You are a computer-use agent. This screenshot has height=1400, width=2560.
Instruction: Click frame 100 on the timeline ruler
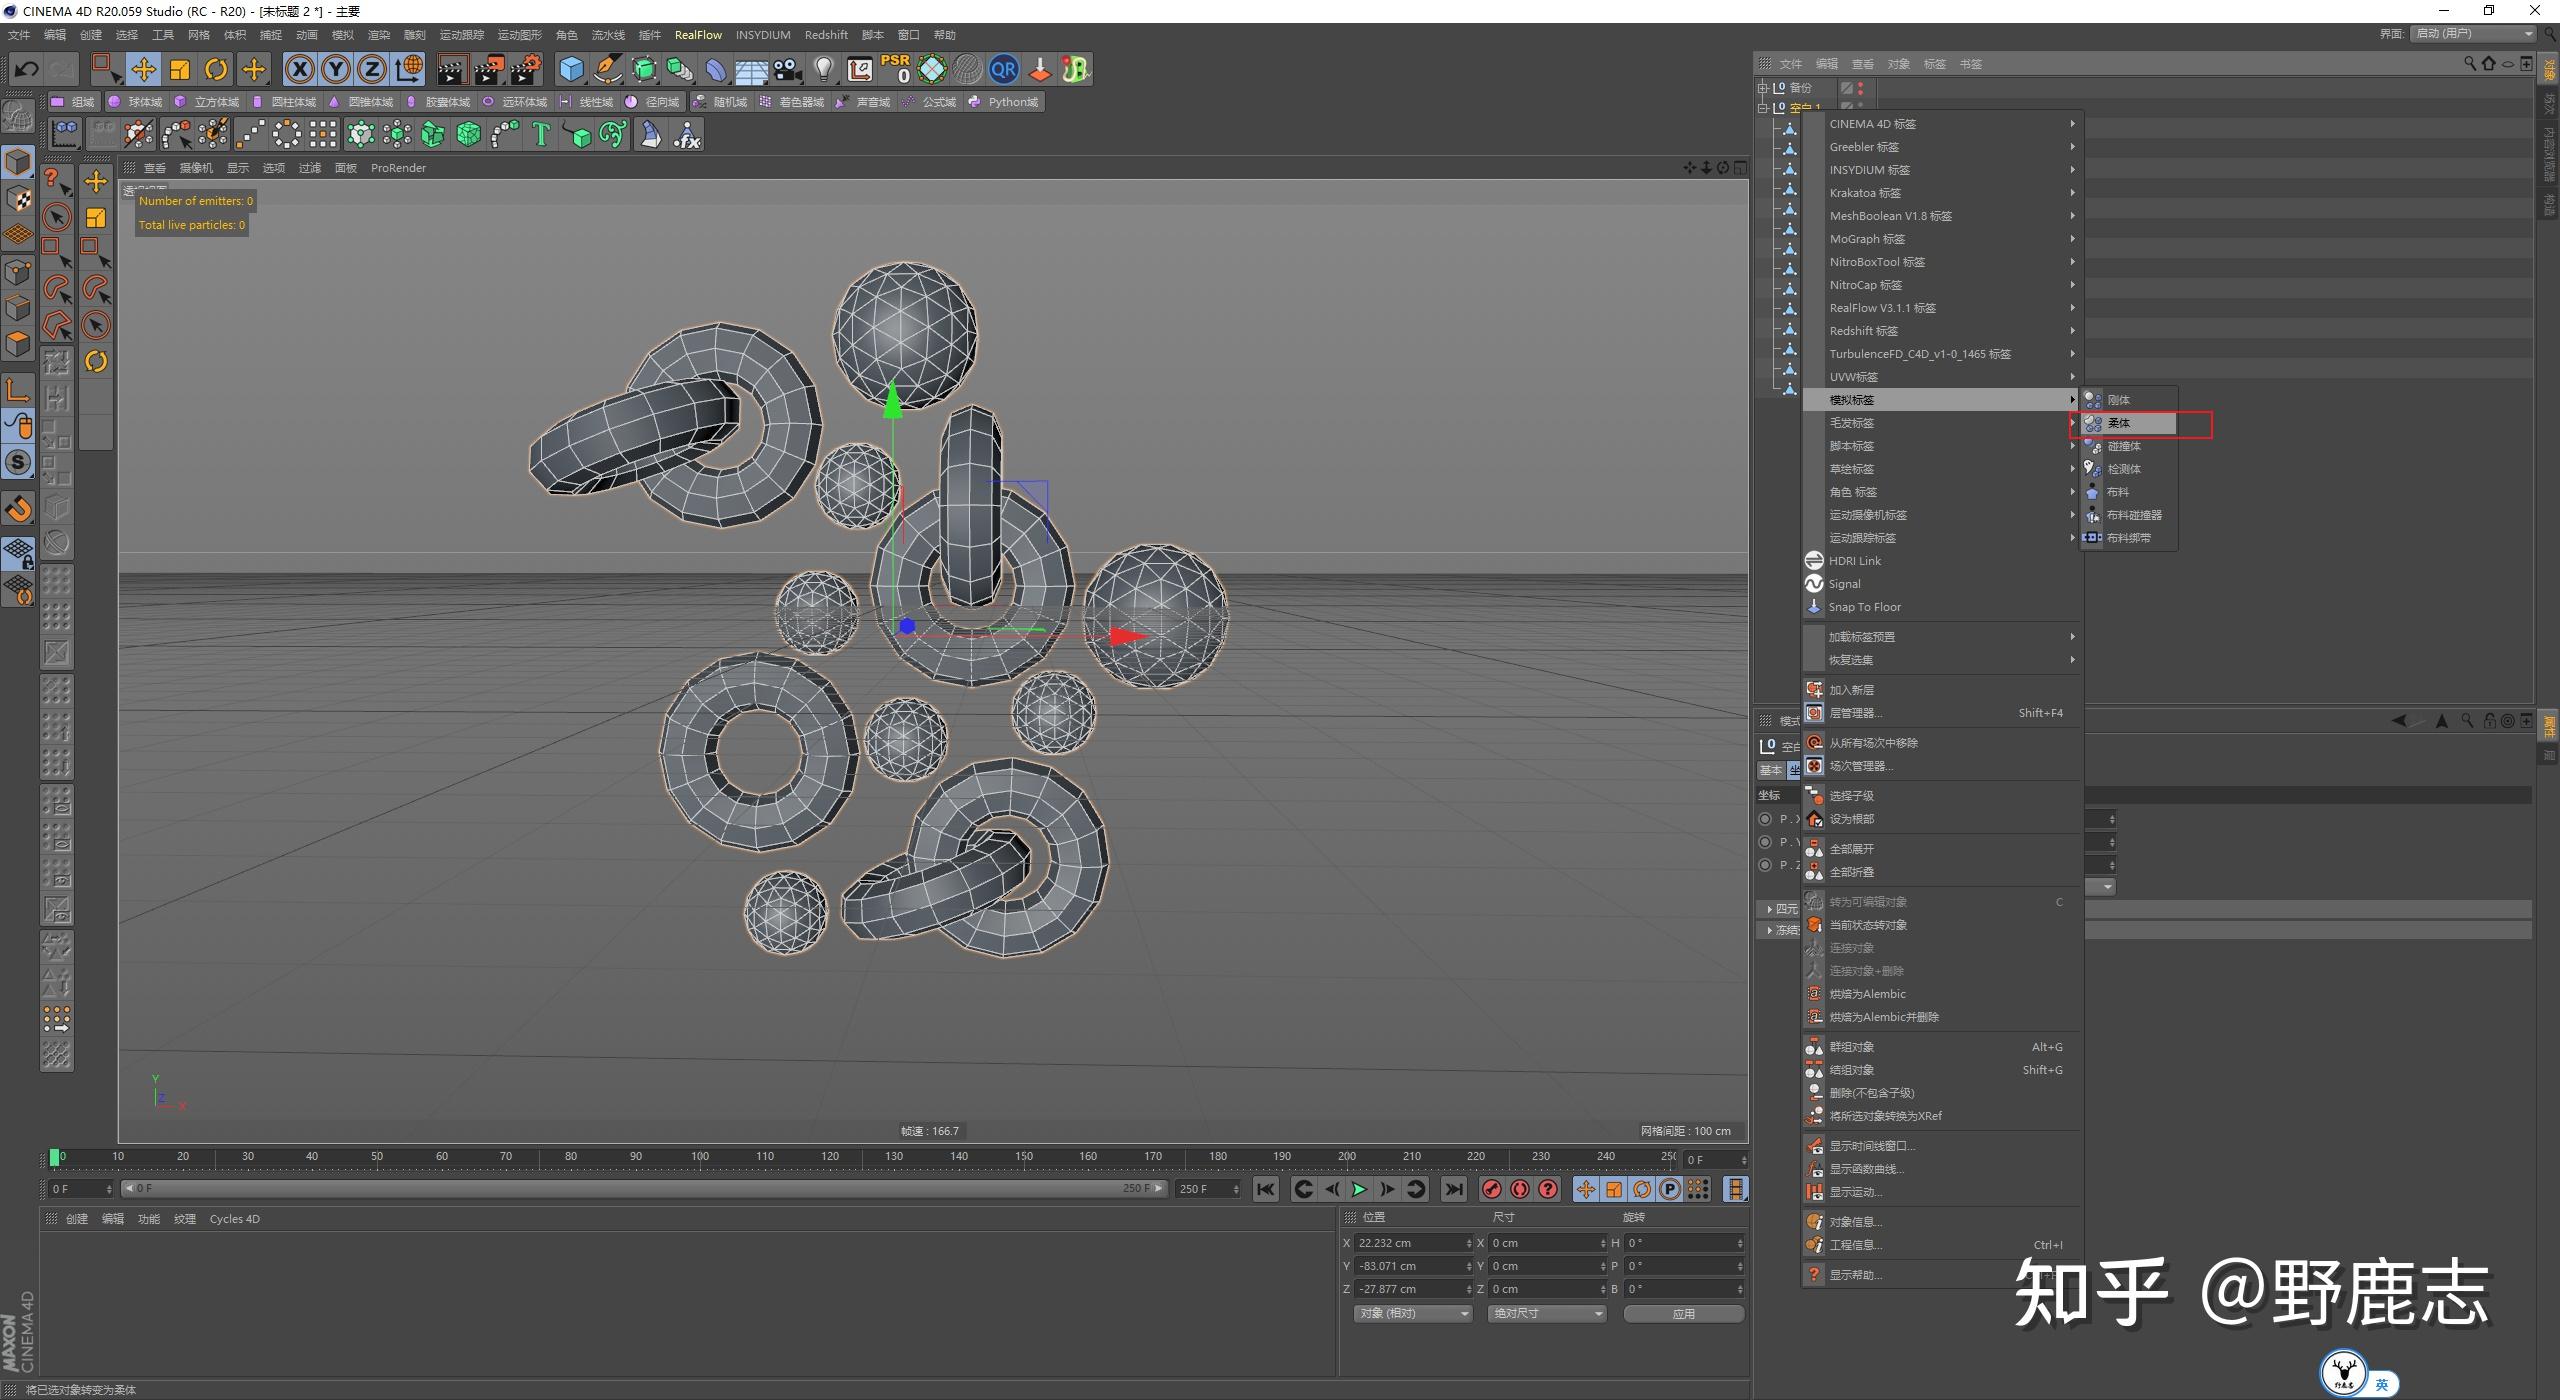pyautogui.click(x=700, y=1157)
